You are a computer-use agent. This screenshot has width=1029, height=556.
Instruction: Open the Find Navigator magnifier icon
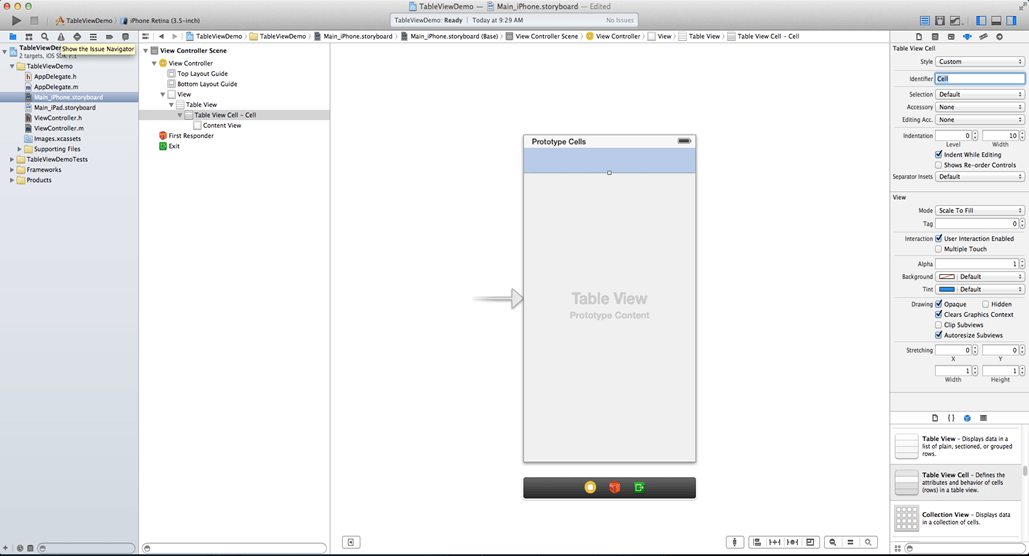point(45,37)
